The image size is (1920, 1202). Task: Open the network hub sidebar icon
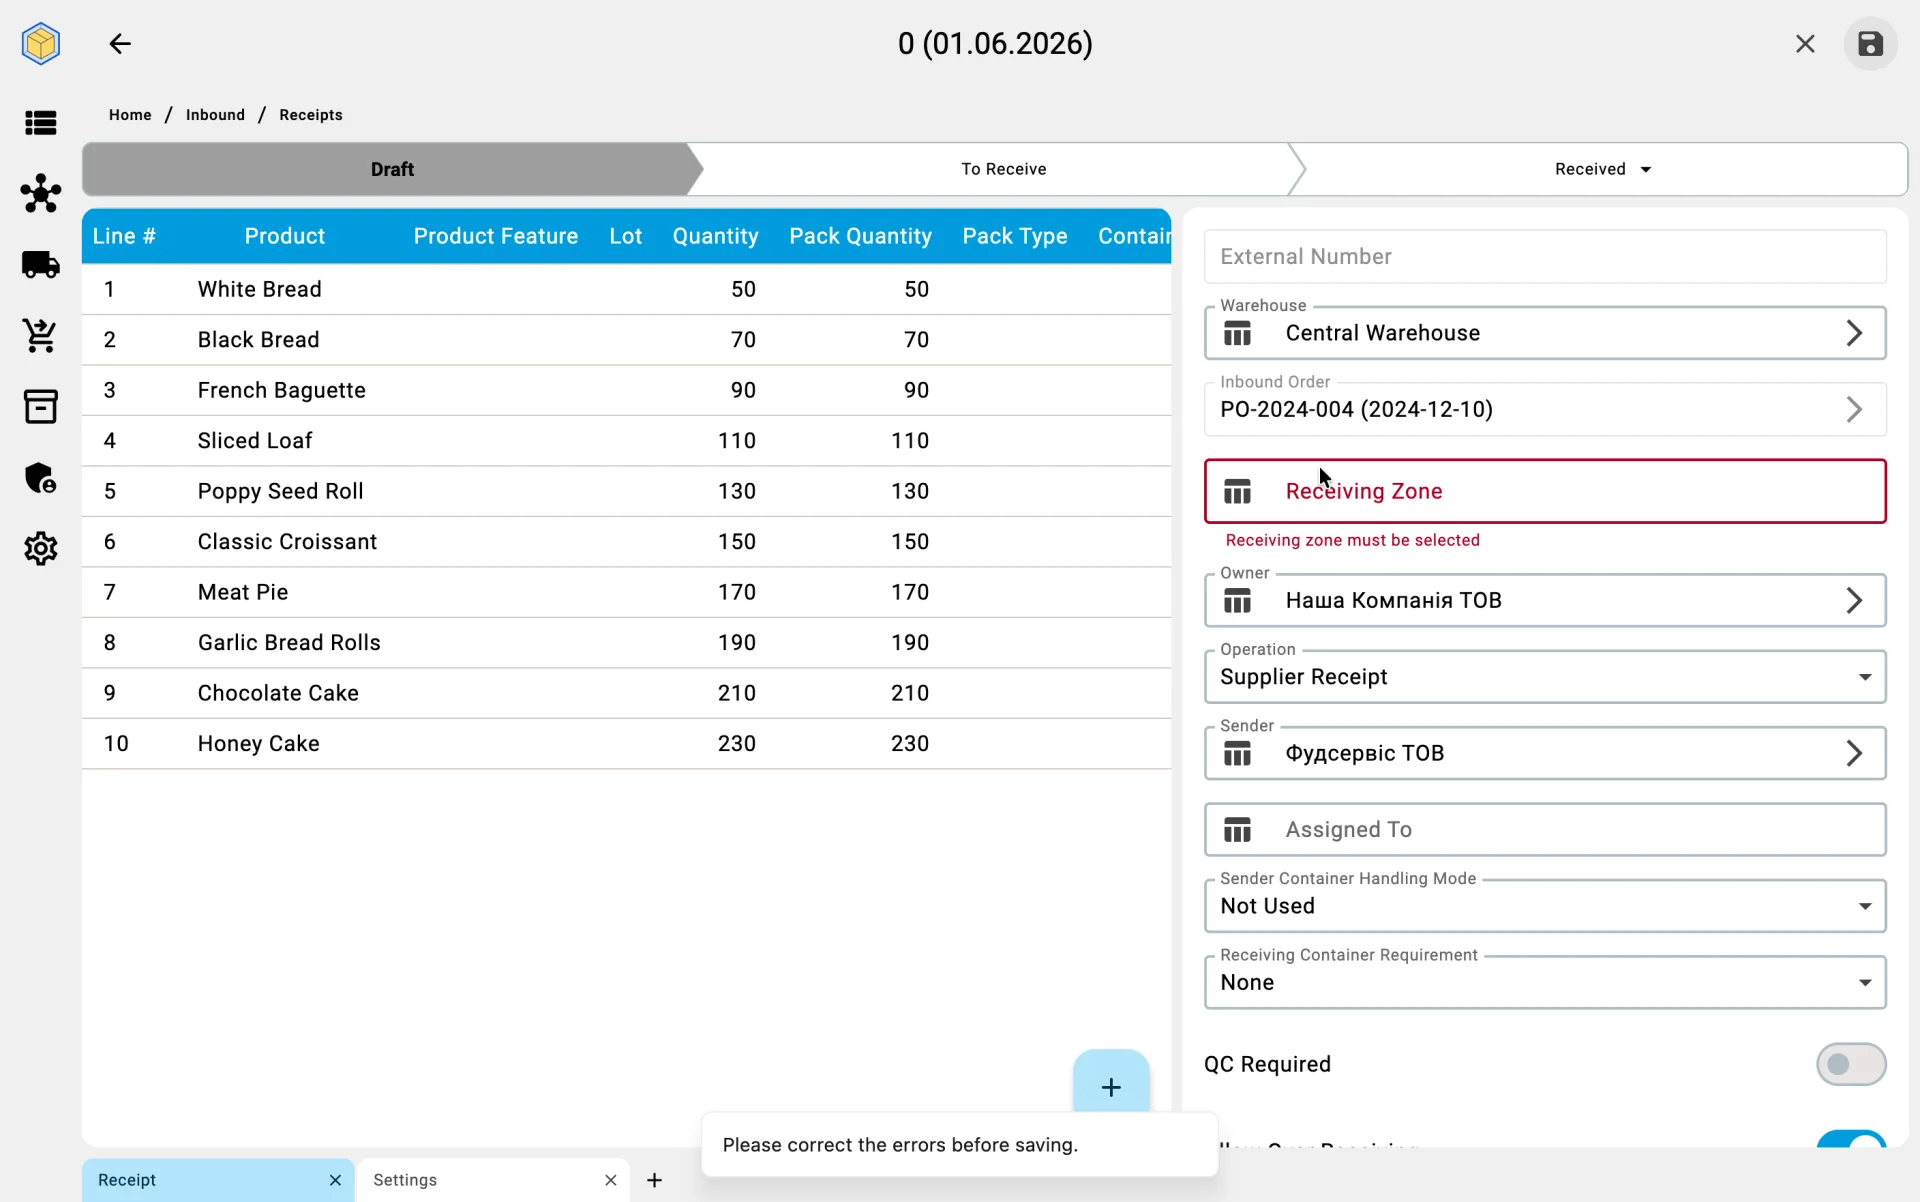[41, 194]
